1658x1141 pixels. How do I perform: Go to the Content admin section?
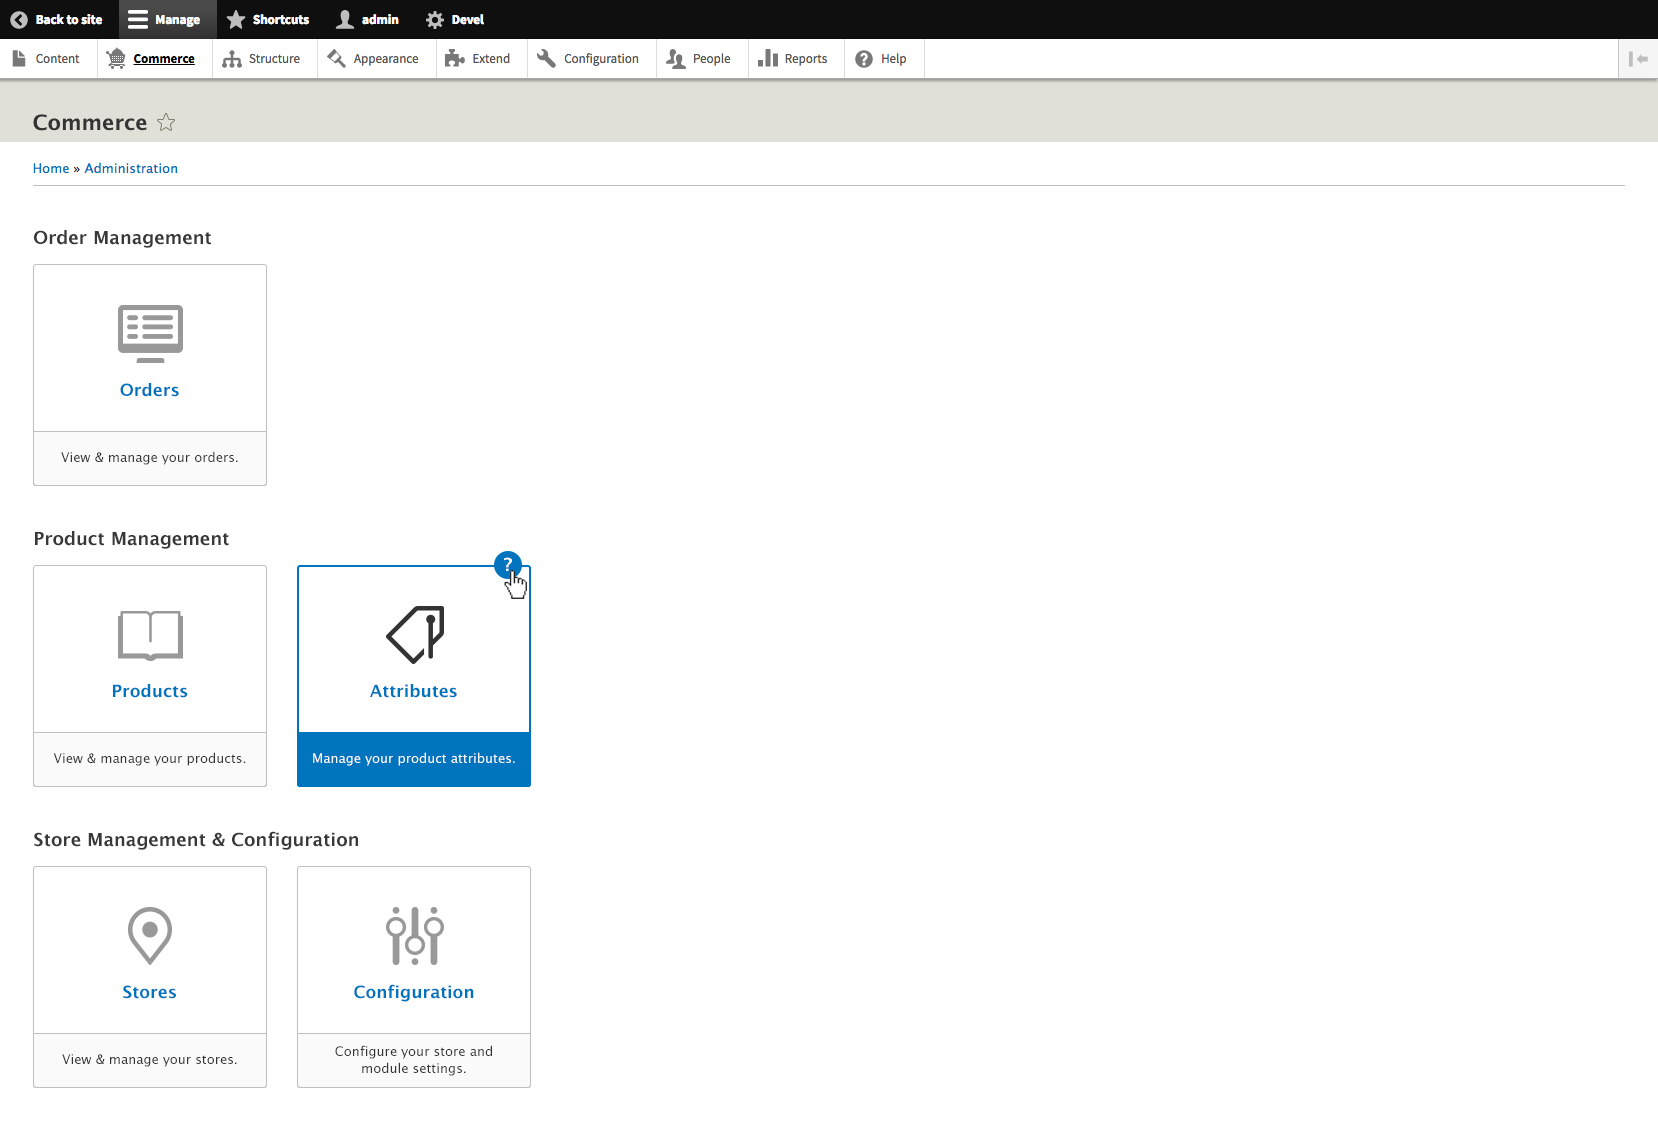pos(46,59)
